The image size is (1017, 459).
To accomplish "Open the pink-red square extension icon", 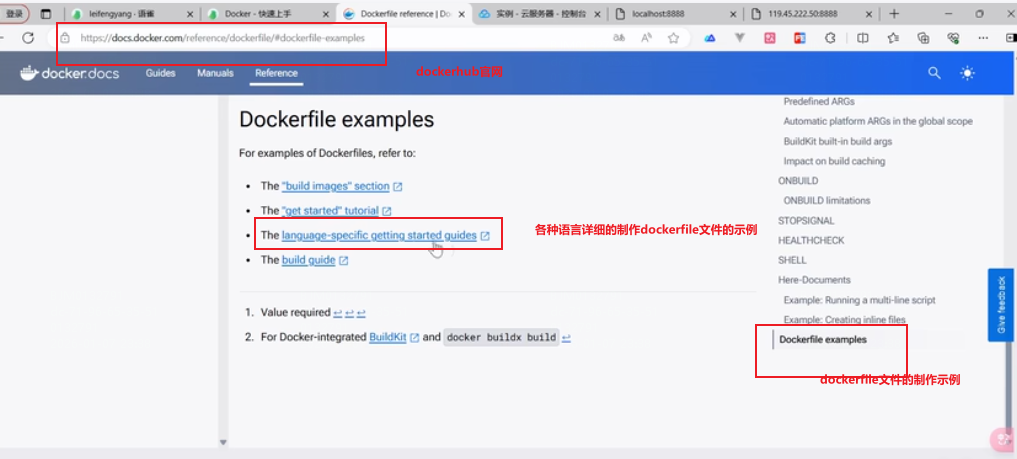I will (x=770, y=38).
